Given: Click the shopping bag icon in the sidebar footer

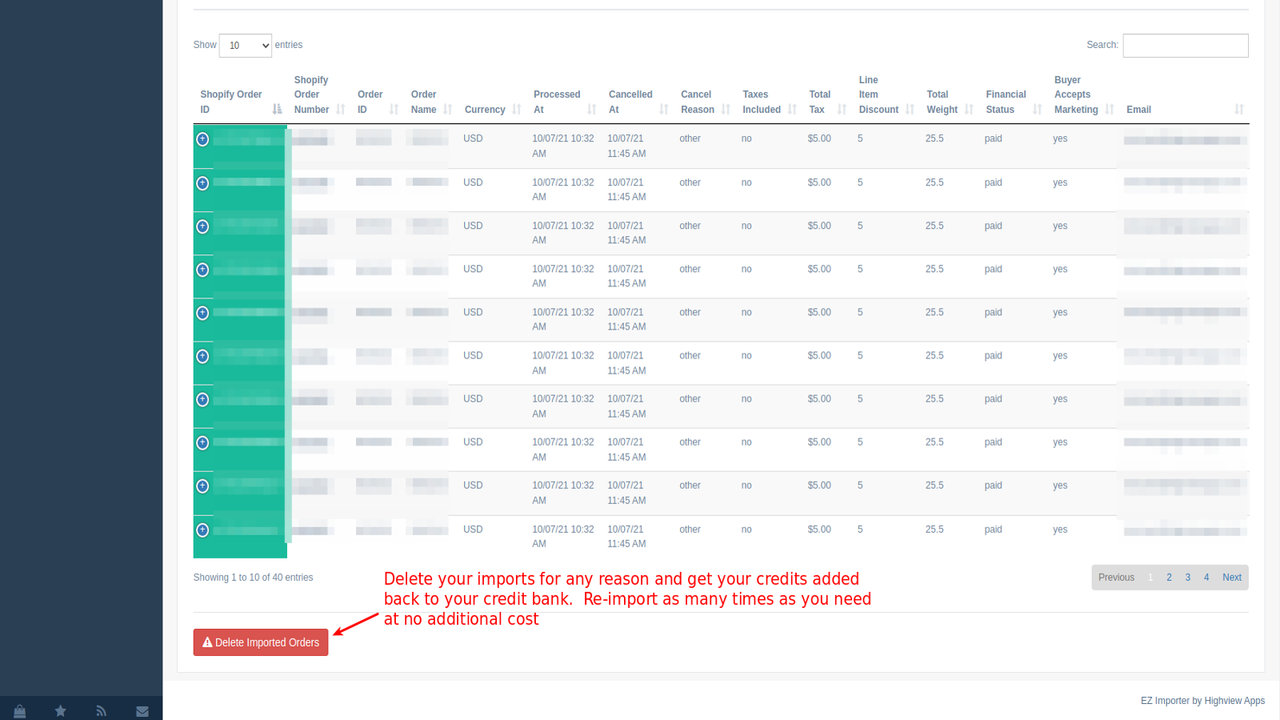Looking at the screenshot, I should click(x=20, y=710).
